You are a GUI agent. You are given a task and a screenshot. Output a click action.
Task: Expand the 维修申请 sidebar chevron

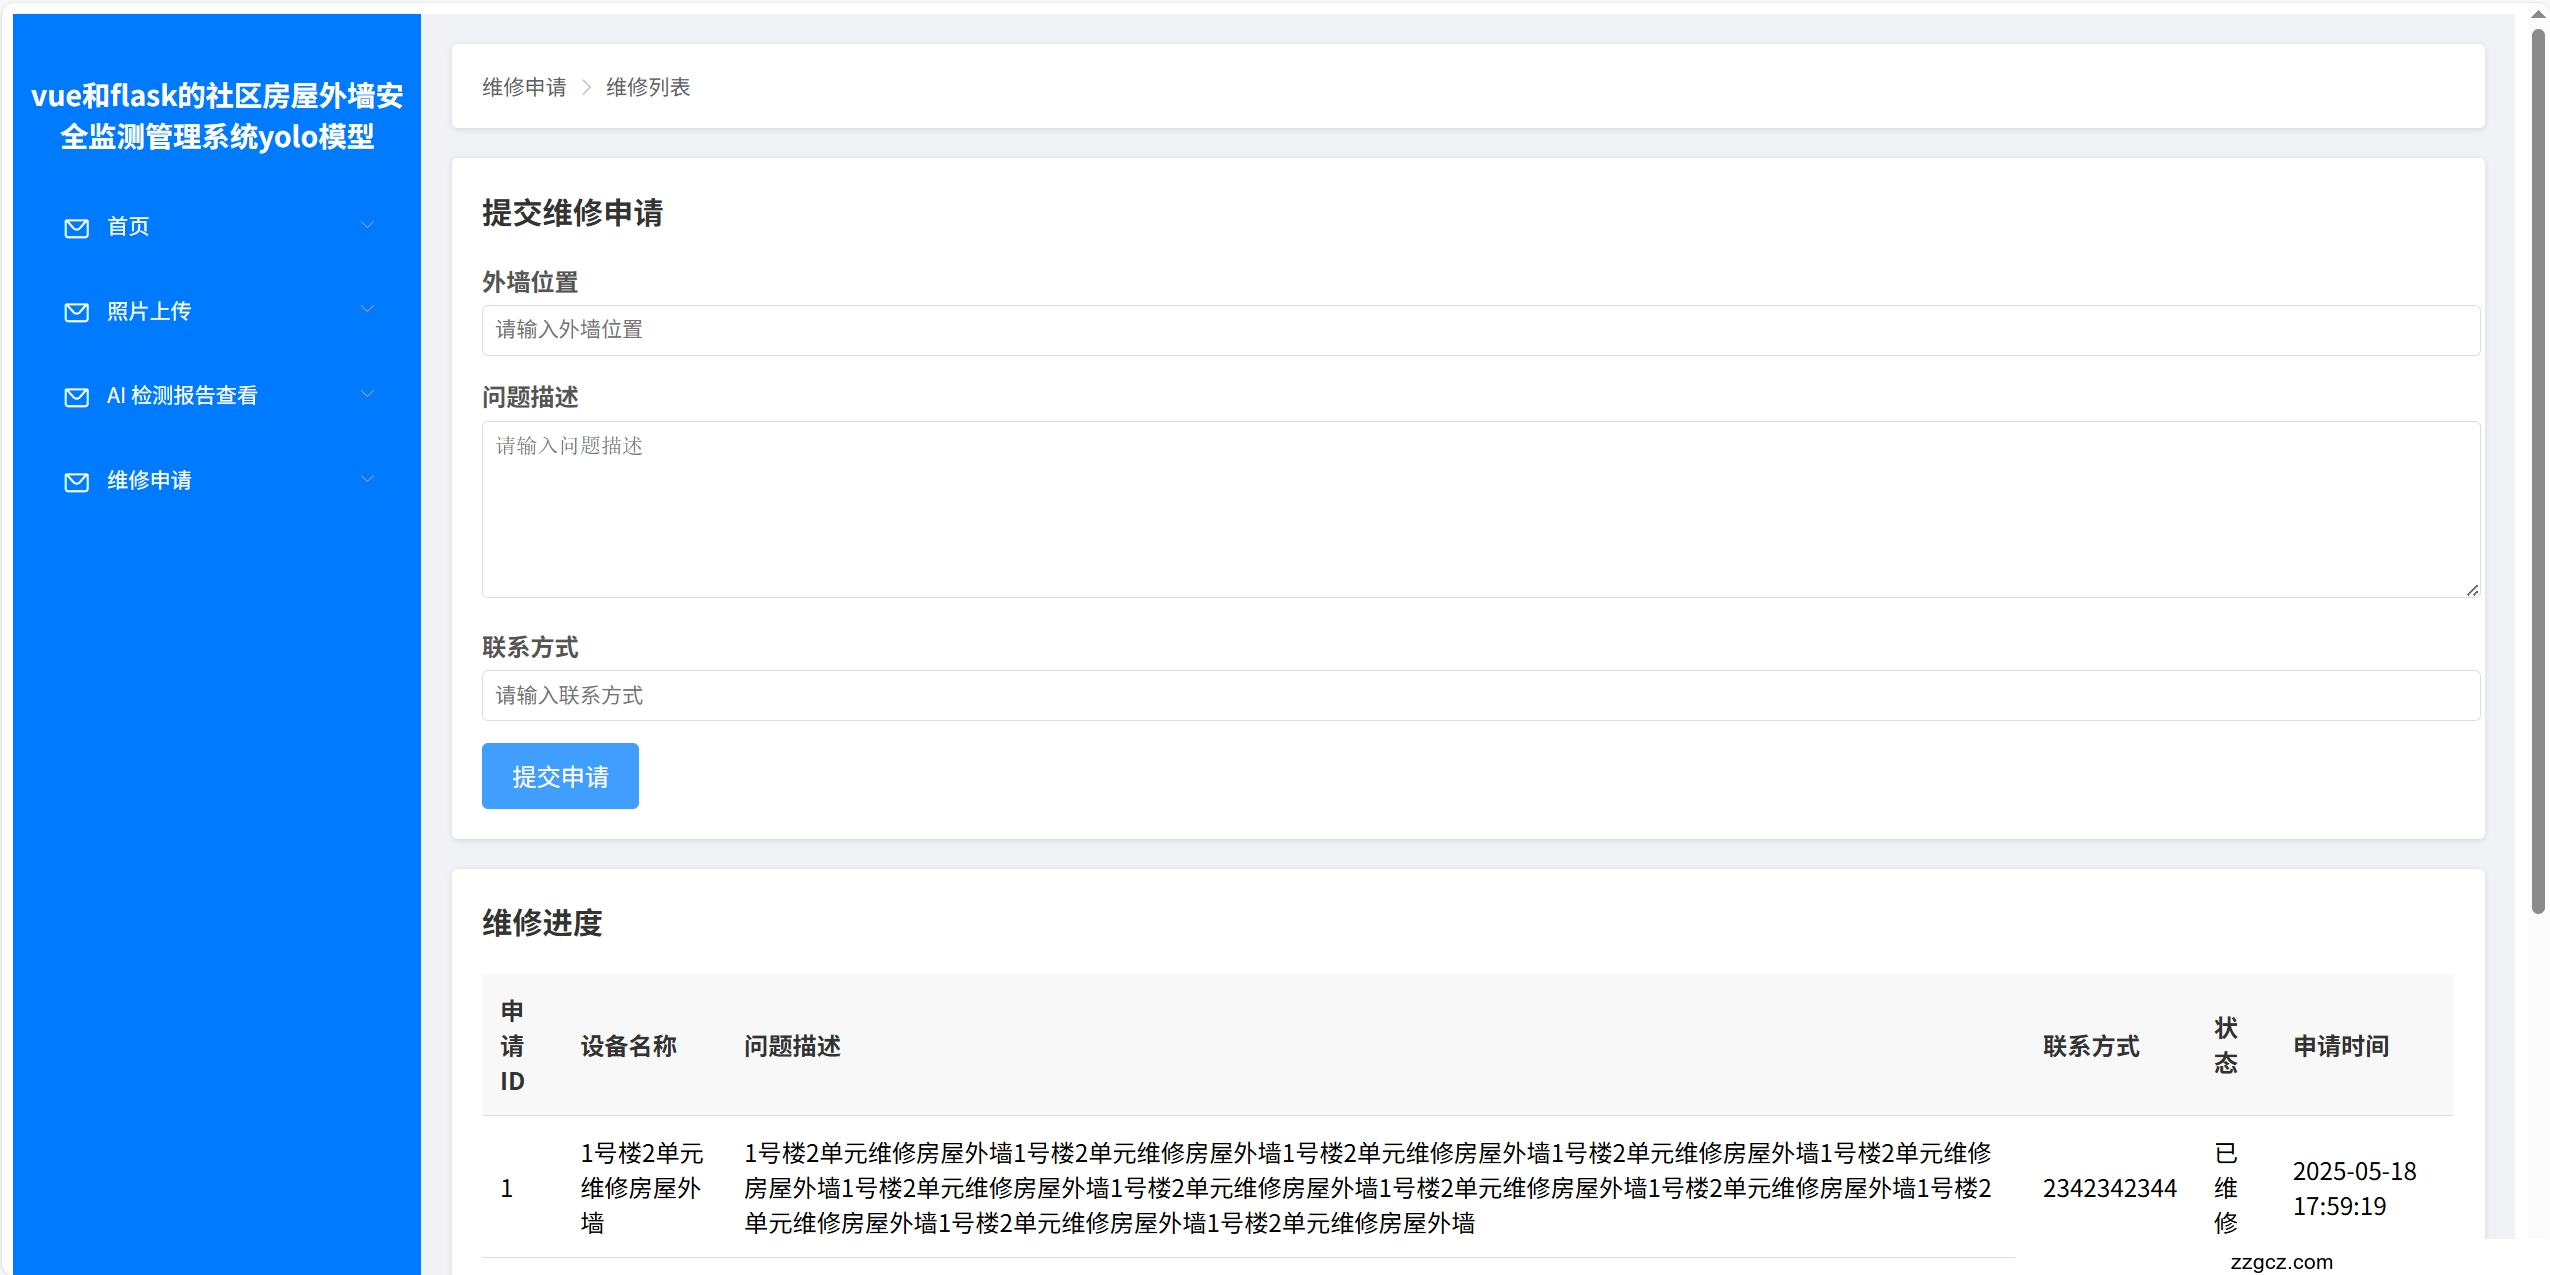coord(367,479)
